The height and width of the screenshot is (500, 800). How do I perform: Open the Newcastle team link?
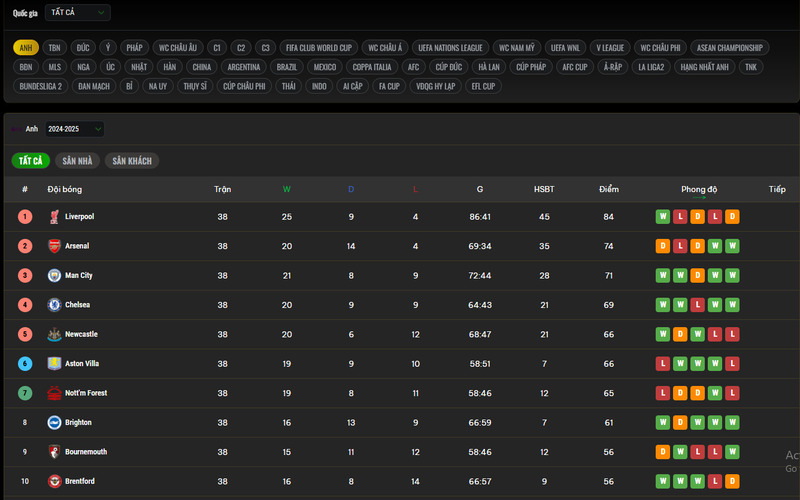[81, 334]
